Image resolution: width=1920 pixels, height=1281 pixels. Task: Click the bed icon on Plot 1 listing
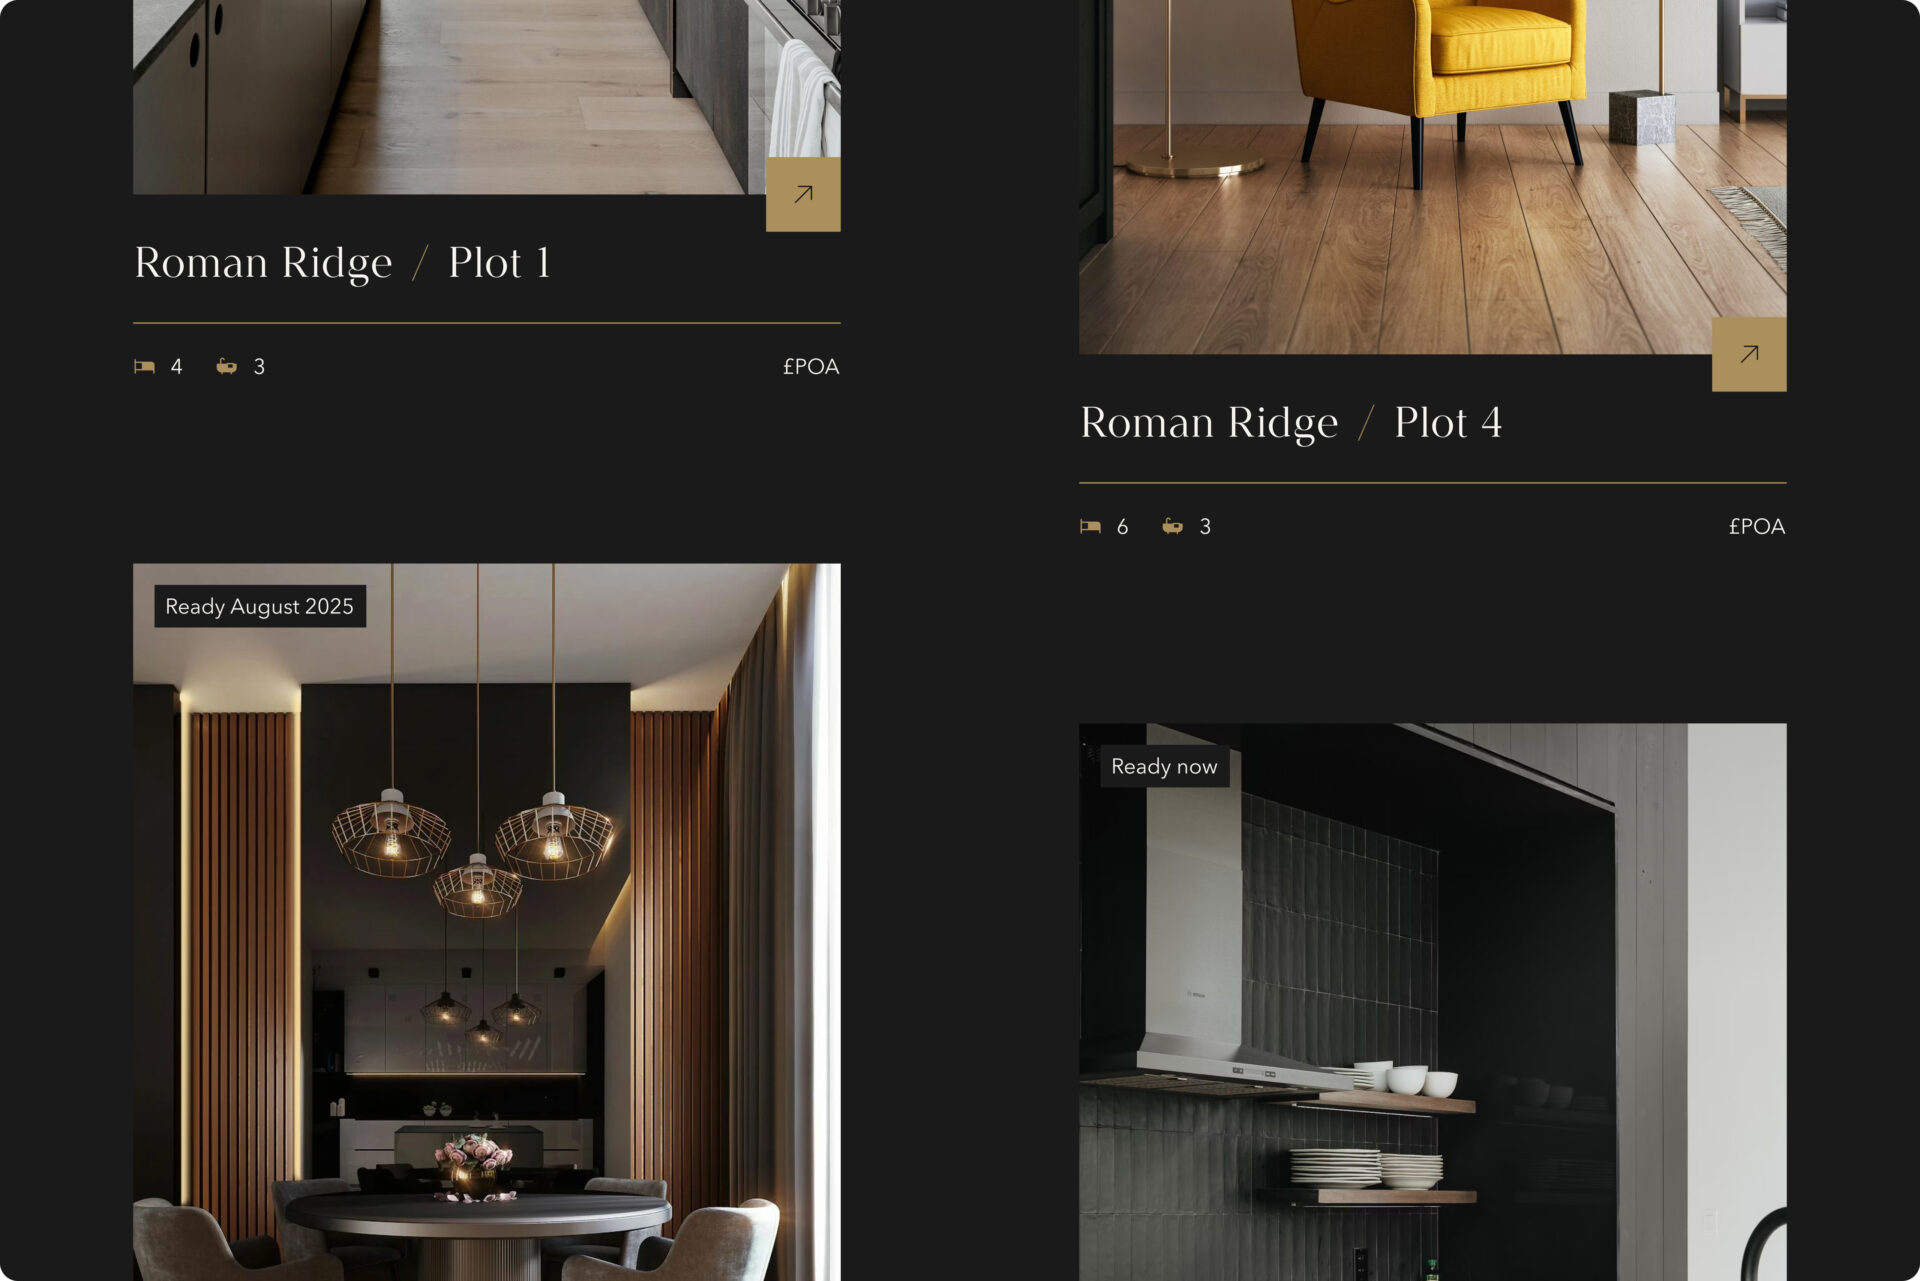[144, 367]
